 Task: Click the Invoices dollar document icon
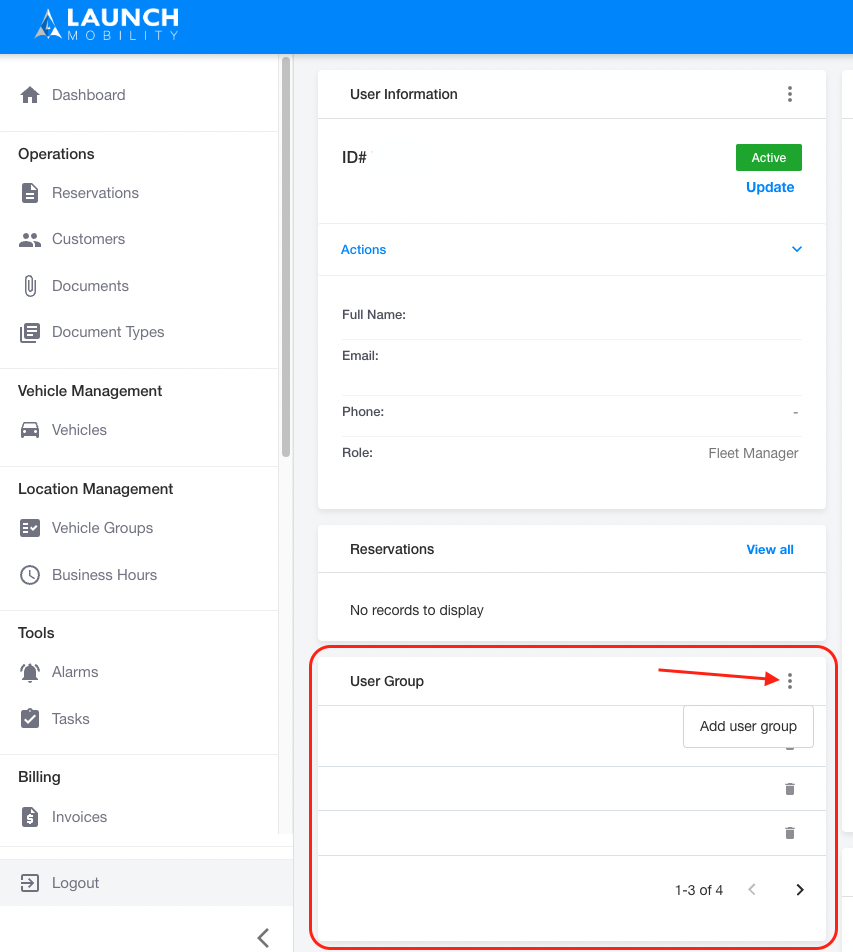[x=30, y=817]
